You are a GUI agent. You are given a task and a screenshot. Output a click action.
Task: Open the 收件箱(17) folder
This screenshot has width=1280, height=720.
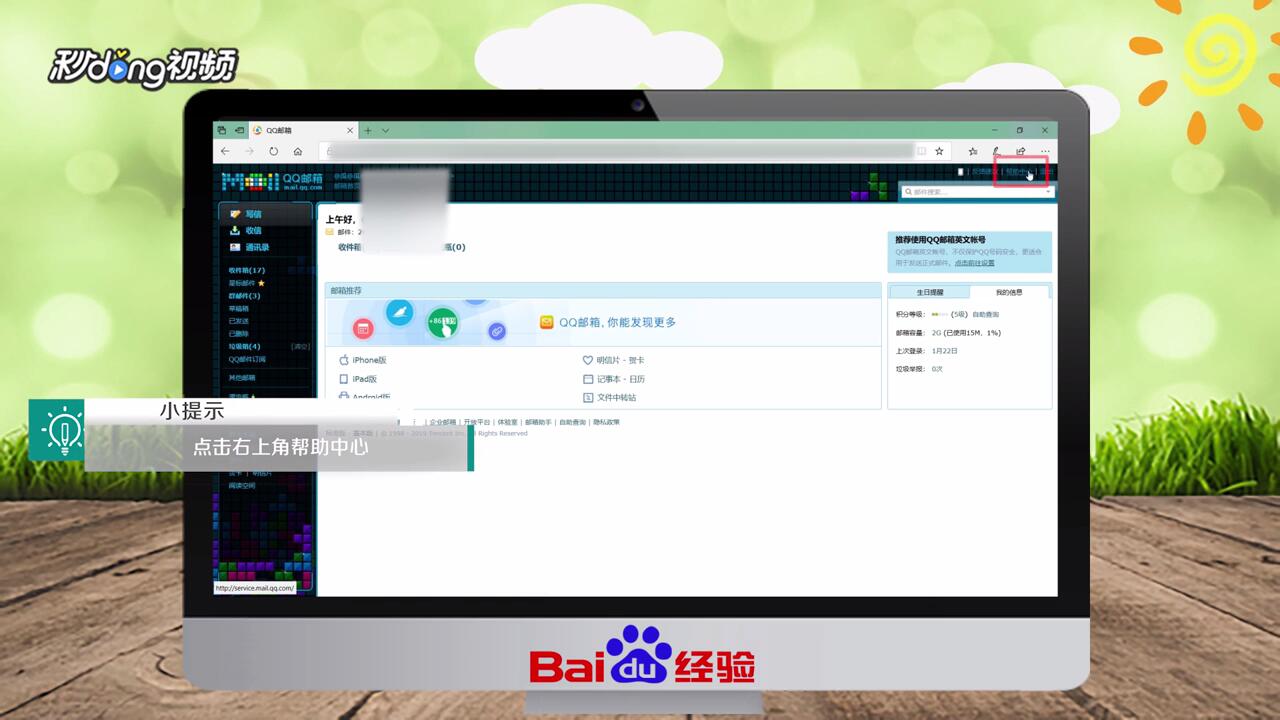247,270
